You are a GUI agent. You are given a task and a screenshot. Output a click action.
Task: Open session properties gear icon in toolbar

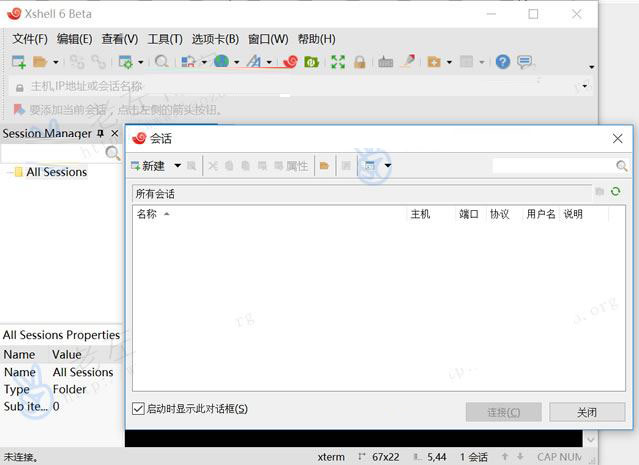click(x=126, y=62)
